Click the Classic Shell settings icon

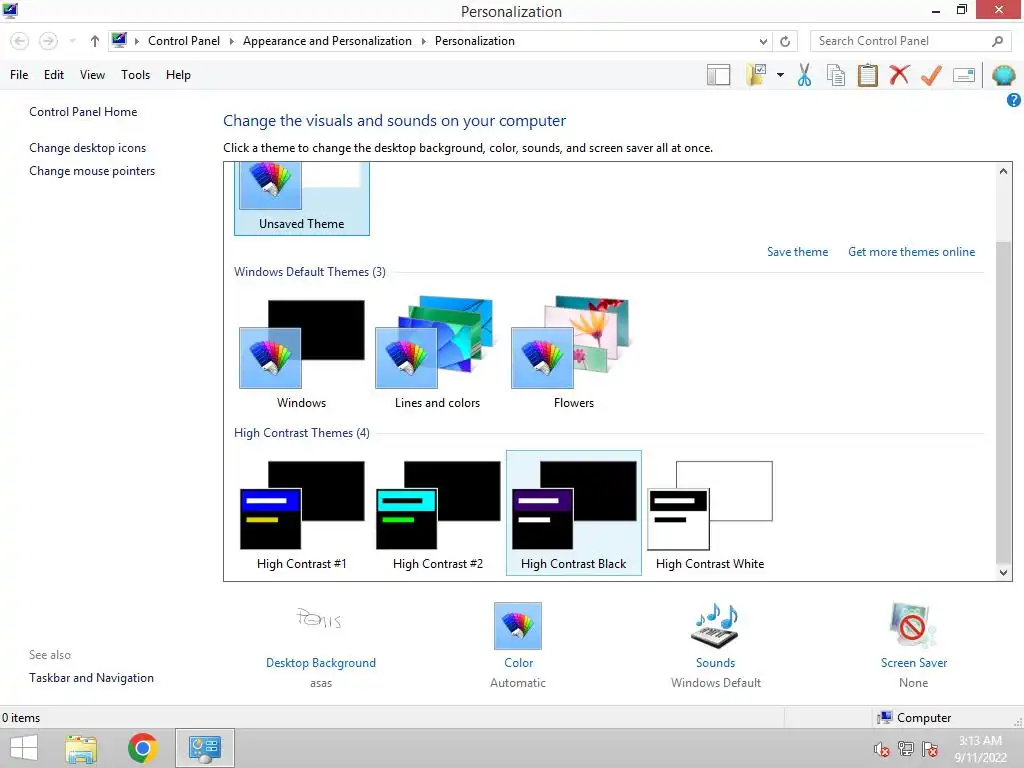tap(1003, 75)
